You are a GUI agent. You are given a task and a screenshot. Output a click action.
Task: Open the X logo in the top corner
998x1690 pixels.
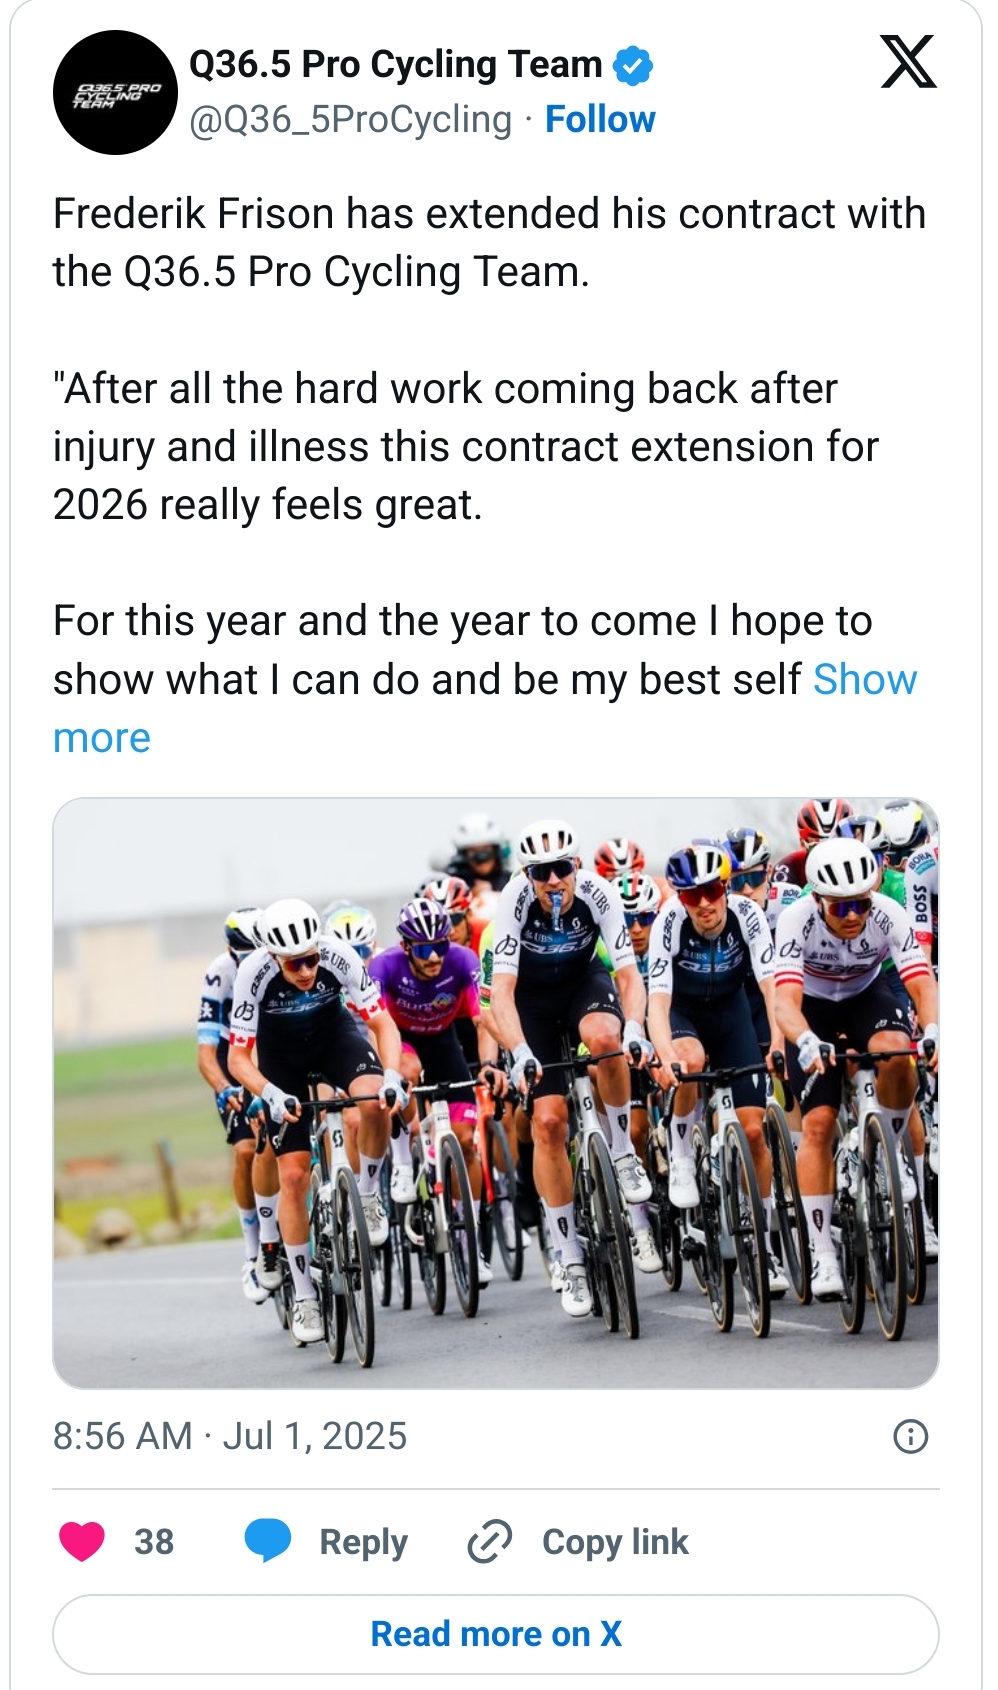click(x=908, y=62)
